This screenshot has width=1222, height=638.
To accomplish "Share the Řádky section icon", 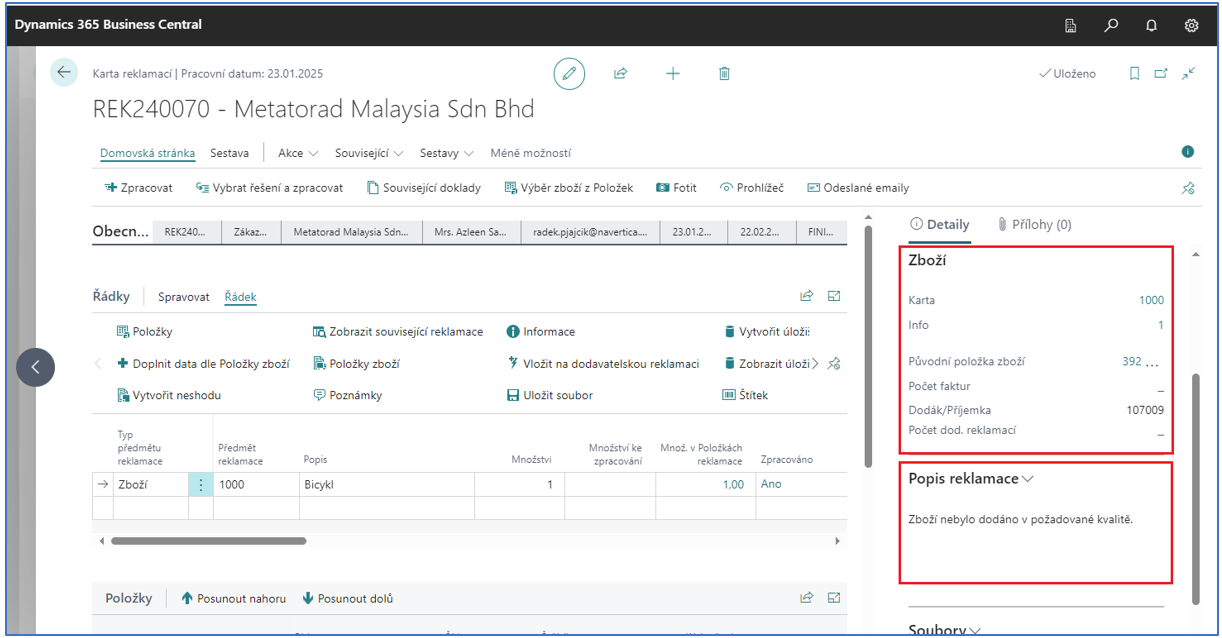I will coord(807,296).
